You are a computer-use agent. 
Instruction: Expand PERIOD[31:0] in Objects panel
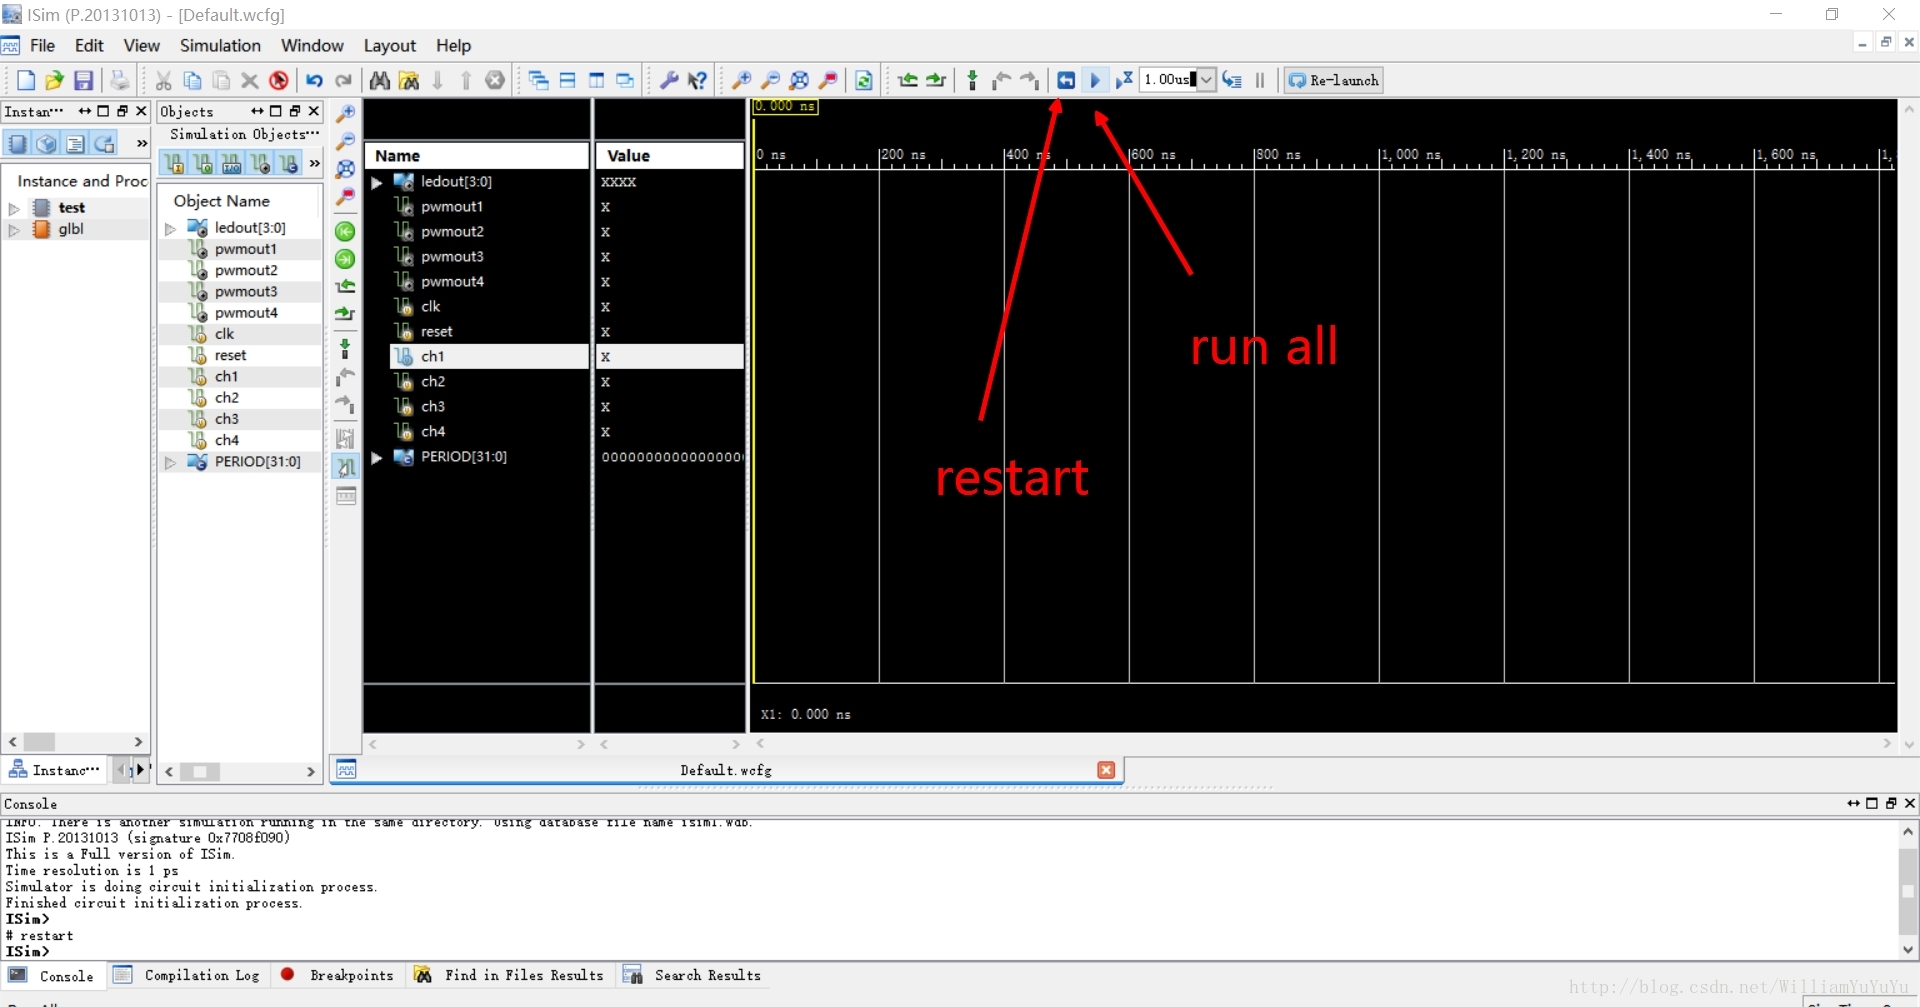pyautogui.click(x=171, y=462)
